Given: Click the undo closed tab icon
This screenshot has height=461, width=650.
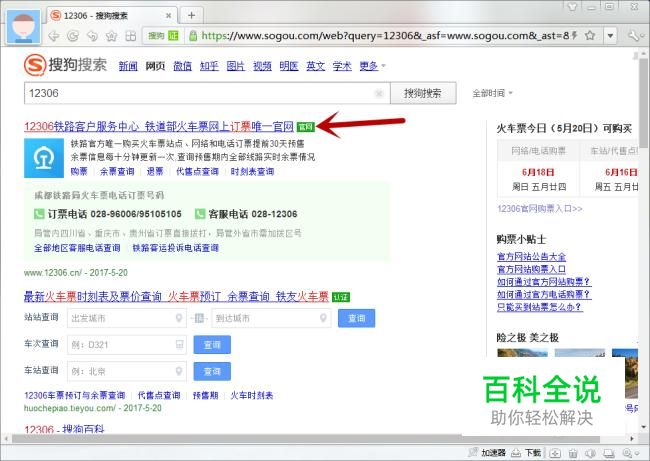Looking at the screenshot, I should click(x=92, y=36).
